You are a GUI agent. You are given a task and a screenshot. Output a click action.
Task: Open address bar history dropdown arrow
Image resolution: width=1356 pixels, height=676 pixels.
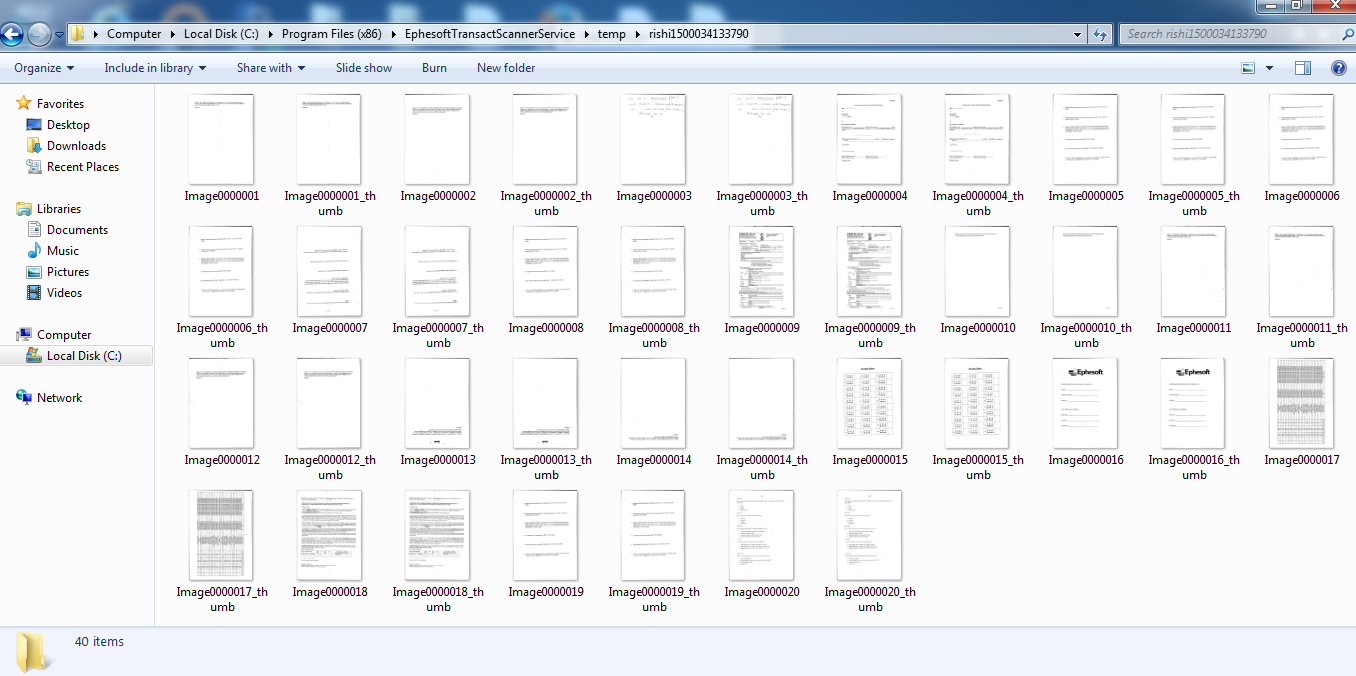click(1078, 34)
